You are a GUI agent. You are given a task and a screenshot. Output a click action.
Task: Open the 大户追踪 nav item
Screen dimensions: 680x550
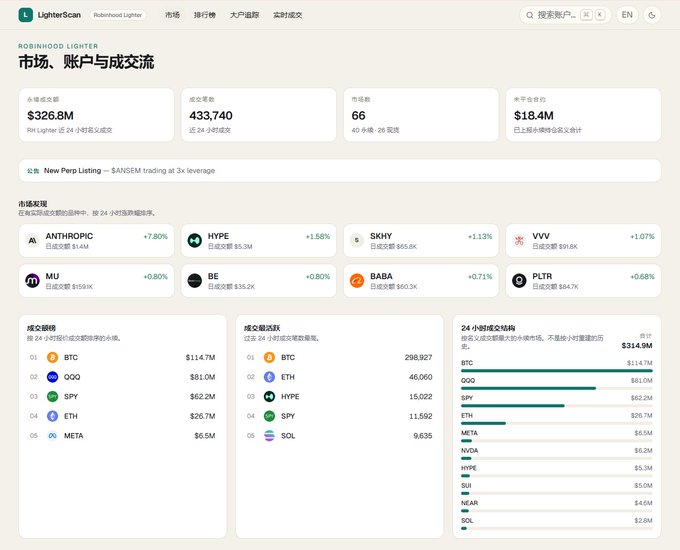pyautogui.click(x=245, y=15)
